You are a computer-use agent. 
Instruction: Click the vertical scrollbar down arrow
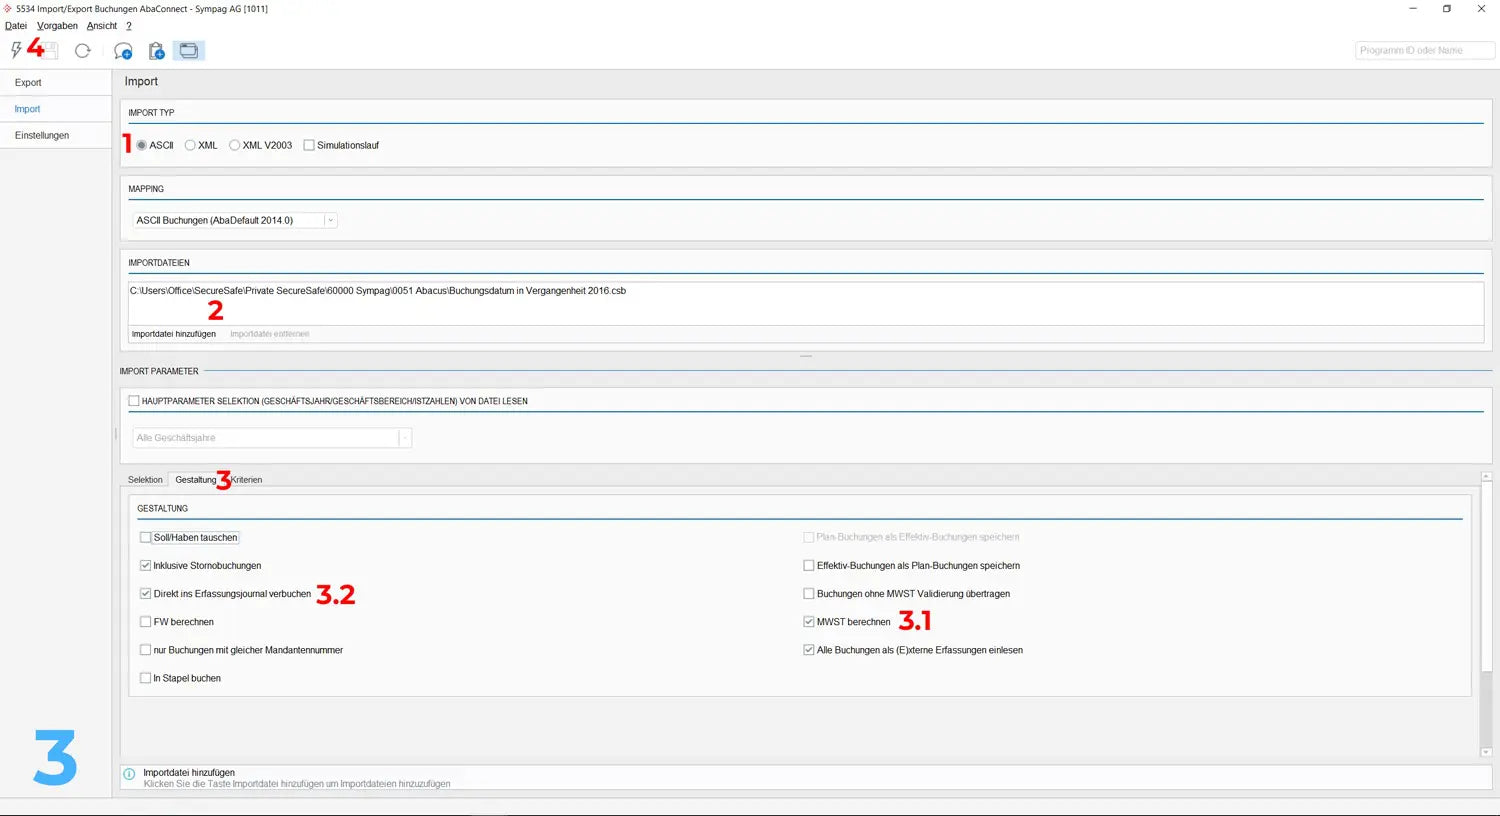(x=1486, y=752)
